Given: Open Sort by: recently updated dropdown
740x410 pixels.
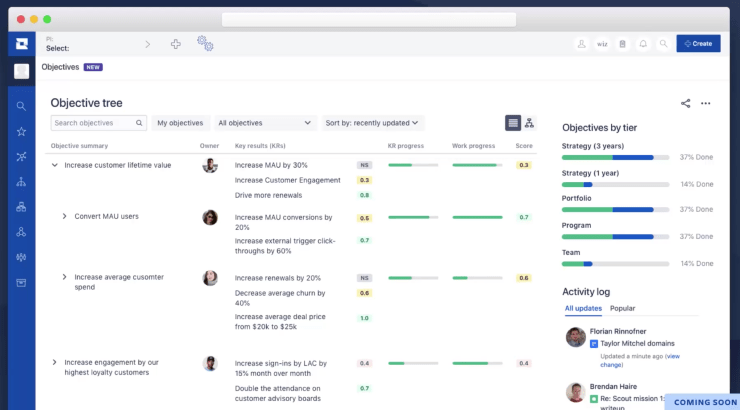Looking at the screenshot, I should (372, 123).
